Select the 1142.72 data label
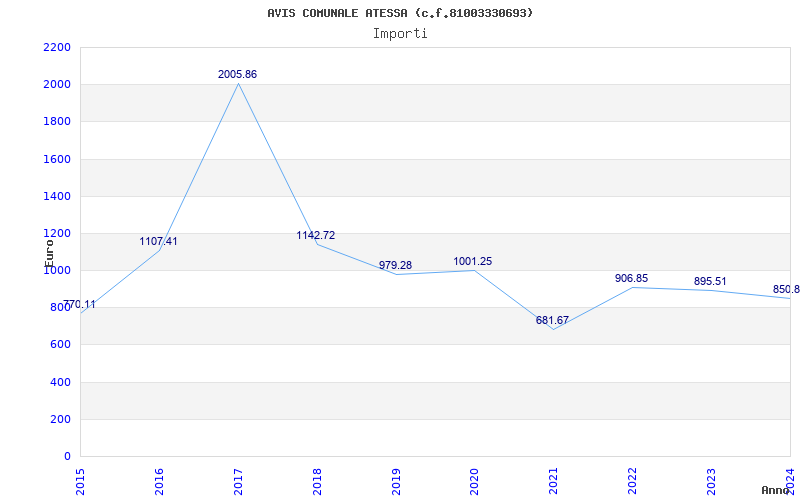This screenshot has height=500, width=800. 316,235
